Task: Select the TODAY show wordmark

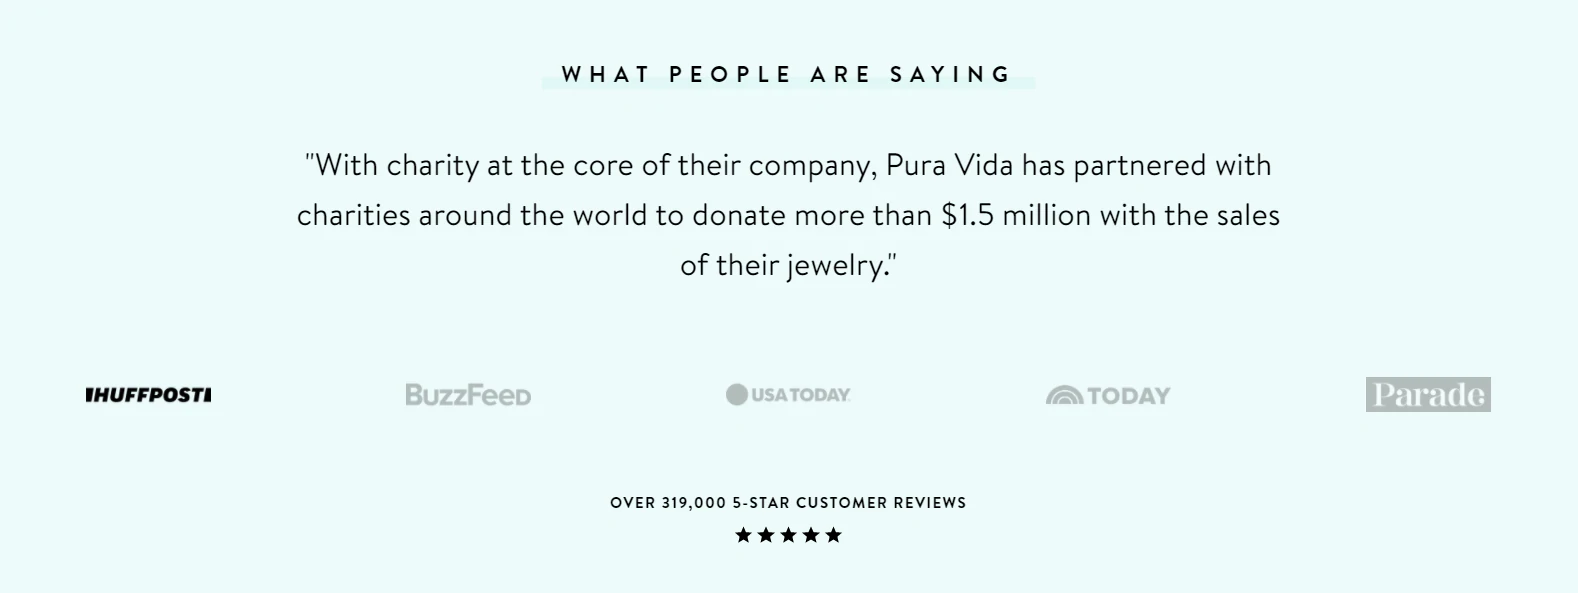Action: click(x=1128, y=396)
